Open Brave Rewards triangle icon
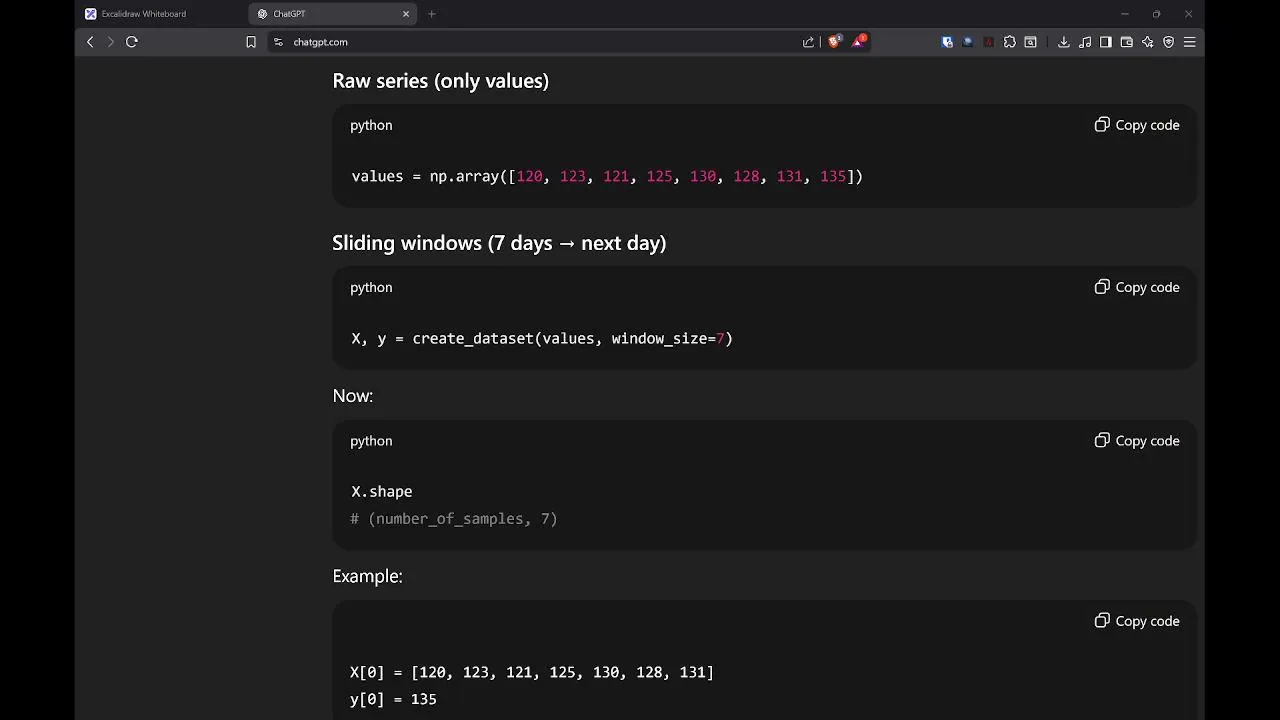1280x720 pixels. tap(858, 42)
